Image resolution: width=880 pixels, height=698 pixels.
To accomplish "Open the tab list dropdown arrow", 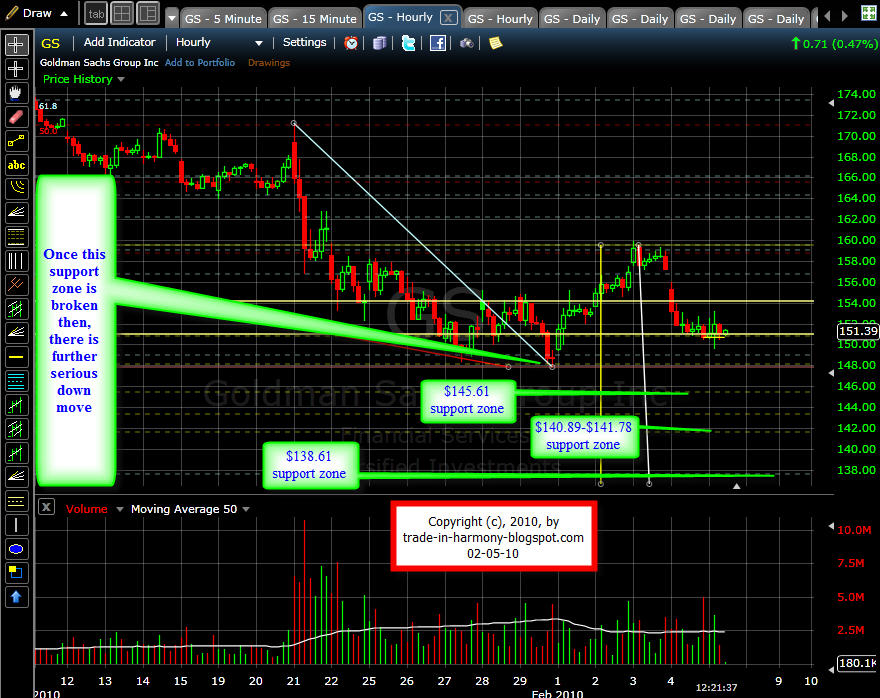I will coord(172,18).
